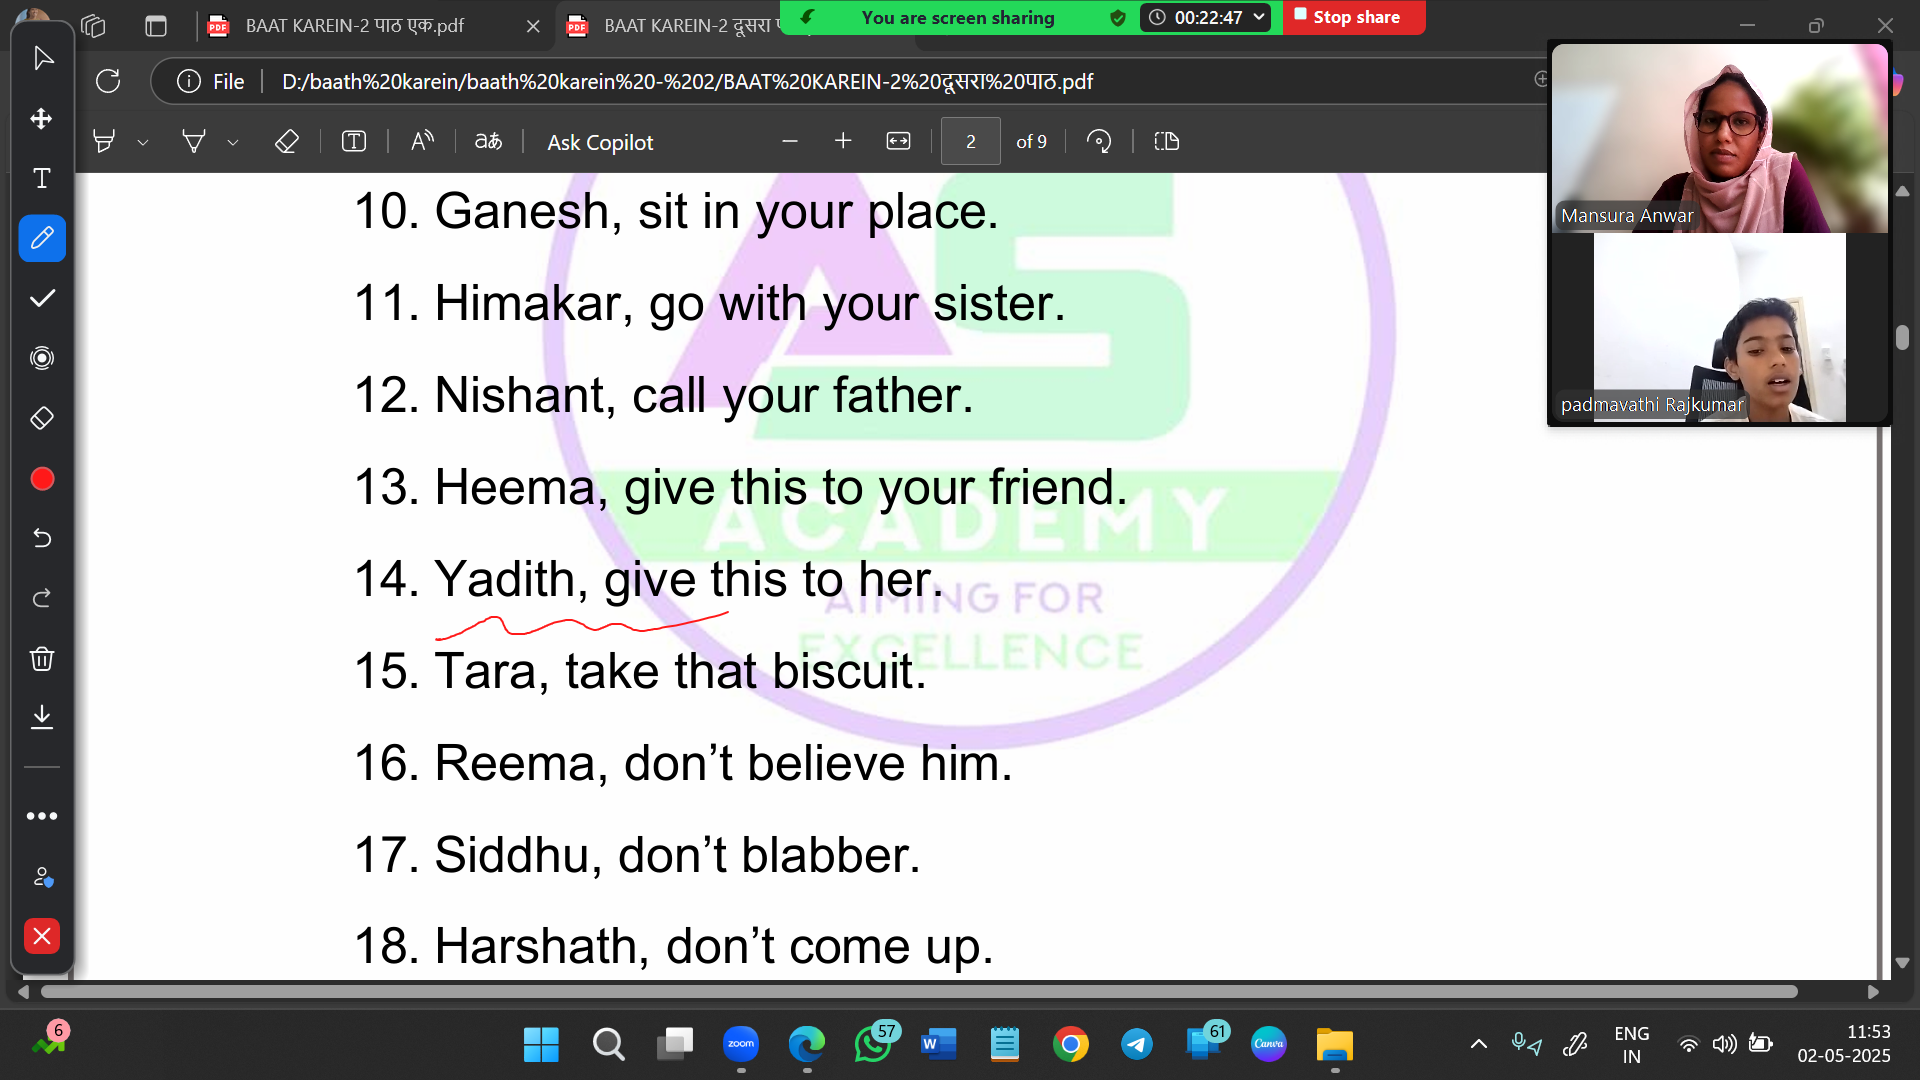Save annotations with the download icon
The height and width of the screenshot is (1080, 1920).
pyautogui.click(x=42, y=717)
